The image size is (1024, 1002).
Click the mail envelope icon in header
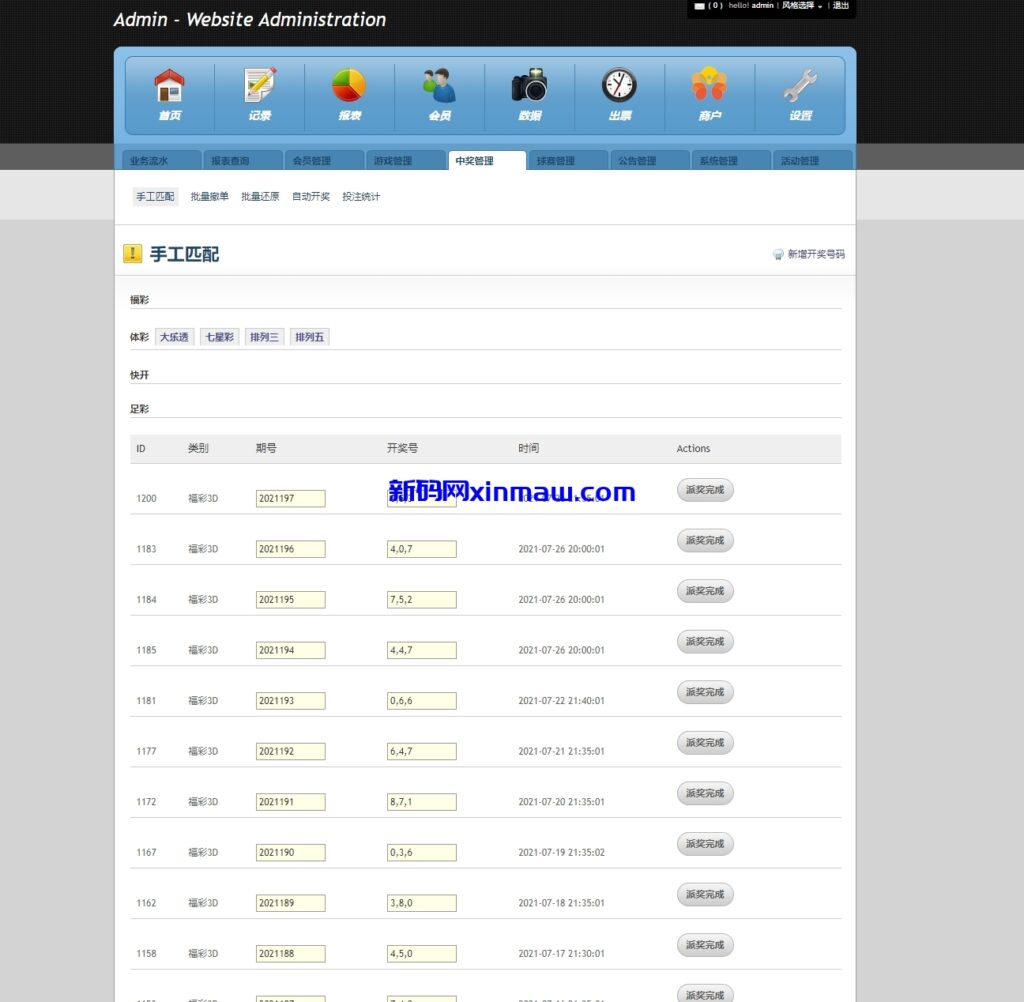tap(699, 6)
